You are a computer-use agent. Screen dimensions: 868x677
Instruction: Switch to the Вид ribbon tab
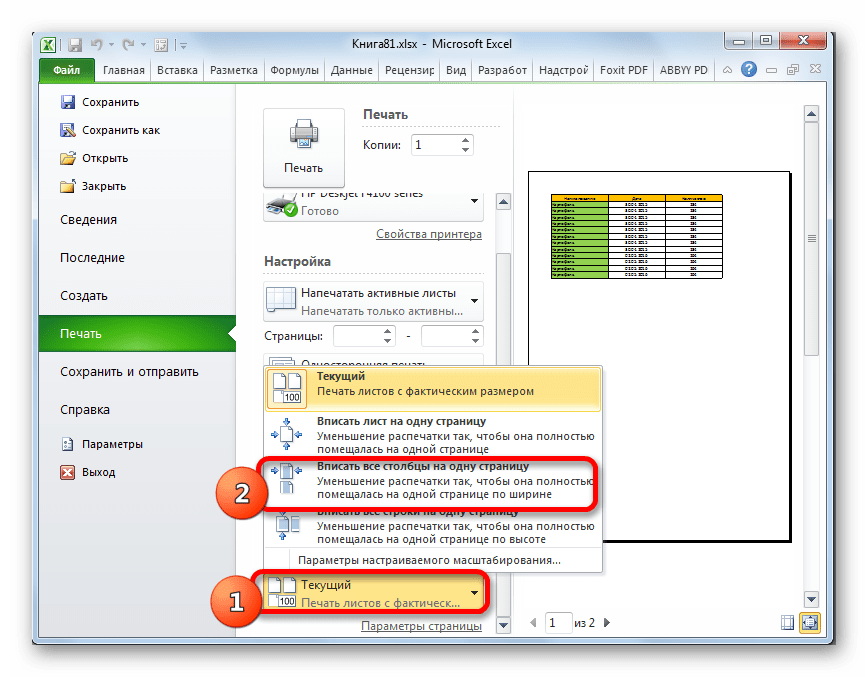[x=456, y=70]
